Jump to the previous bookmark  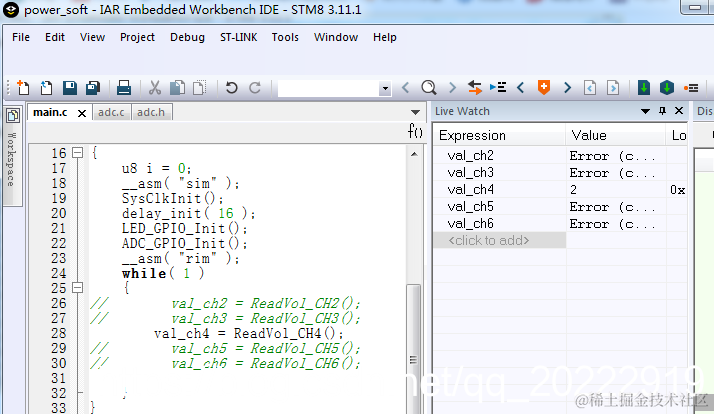pyautogui.click(x=521, y=87)
